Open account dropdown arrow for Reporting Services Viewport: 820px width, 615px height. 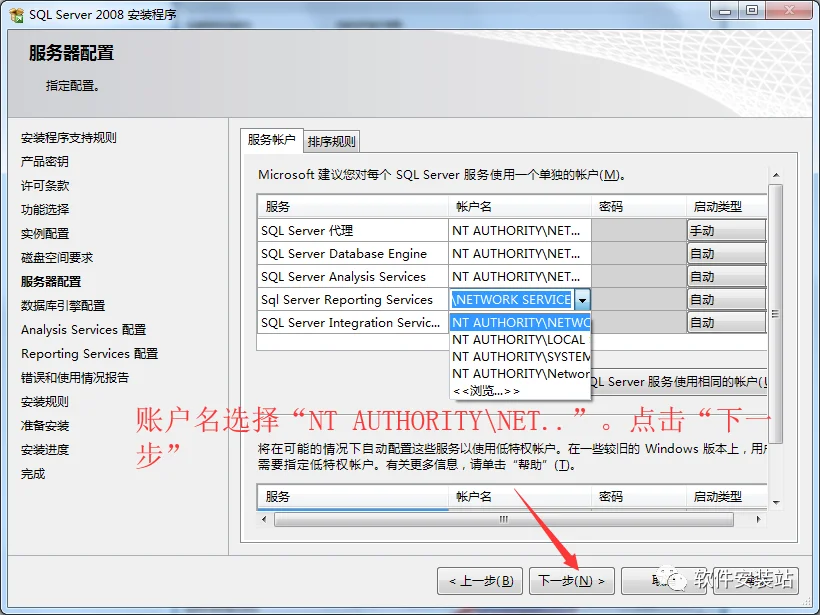pos(582,300)
